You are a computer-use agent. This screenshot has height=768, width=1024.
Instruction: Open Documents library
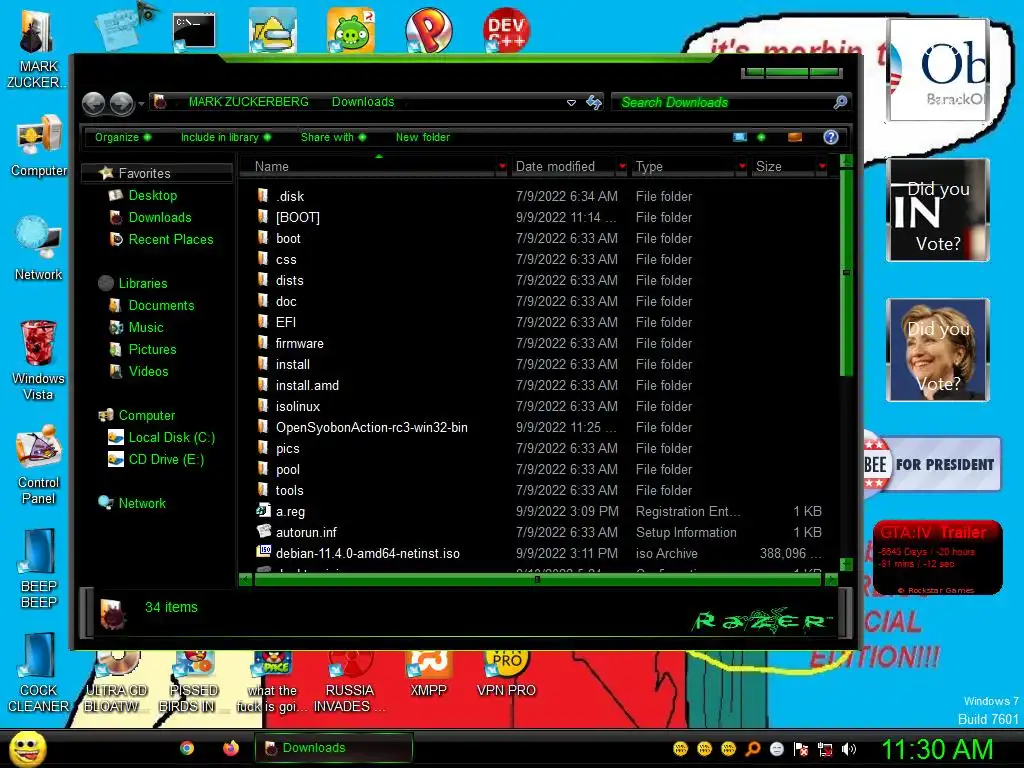(x=161, y=306)
